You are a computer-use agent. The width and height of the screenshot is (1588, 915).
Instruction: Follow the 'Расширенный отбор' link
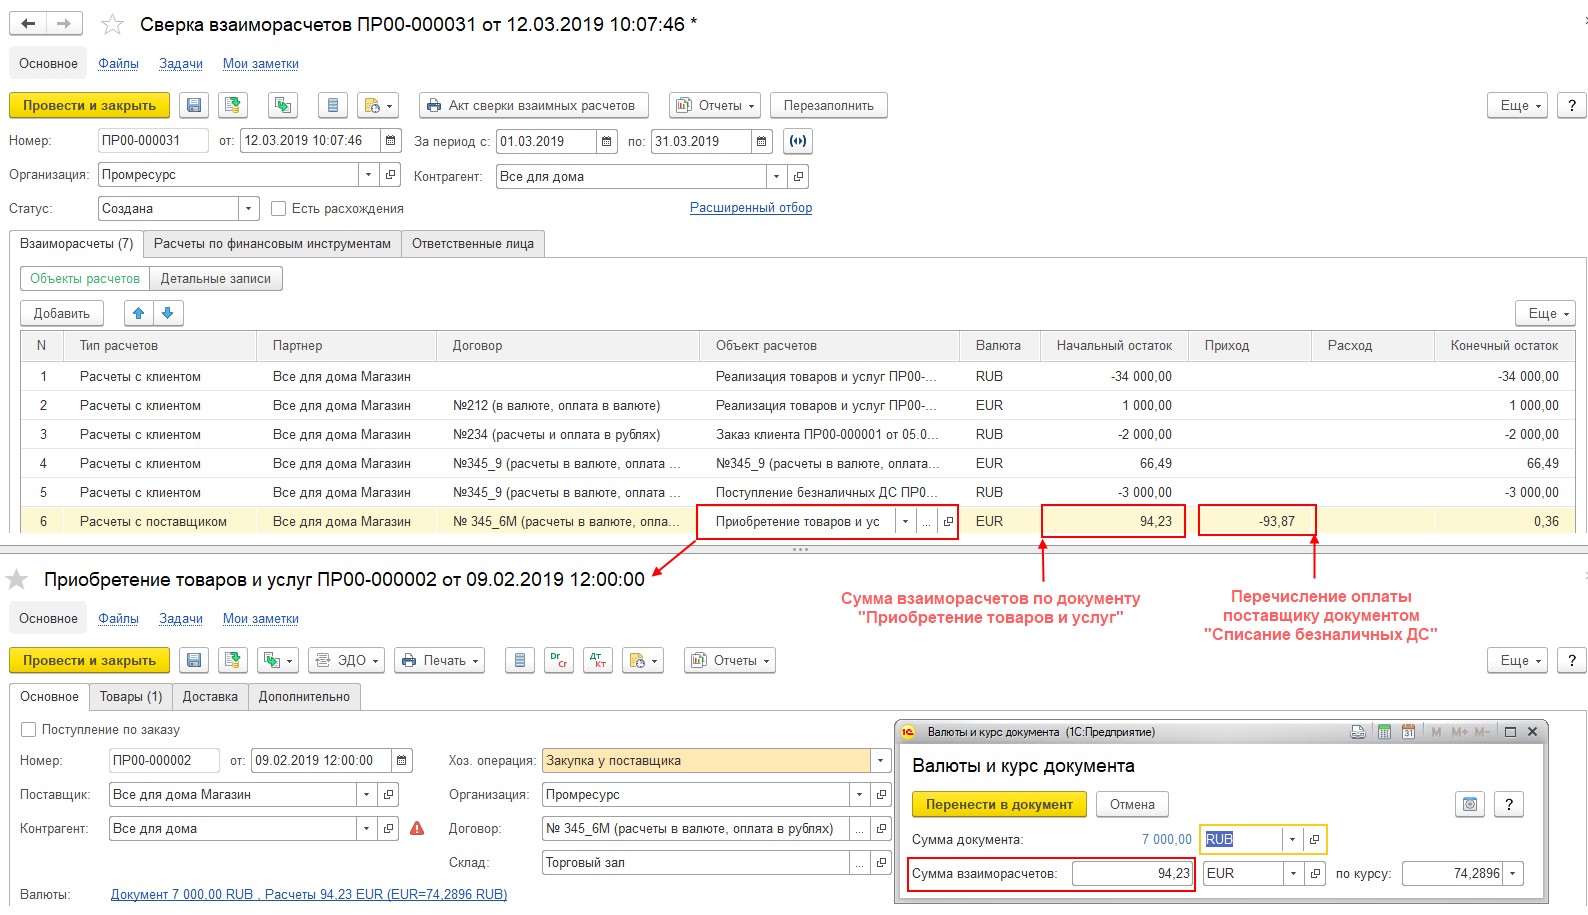750,208
